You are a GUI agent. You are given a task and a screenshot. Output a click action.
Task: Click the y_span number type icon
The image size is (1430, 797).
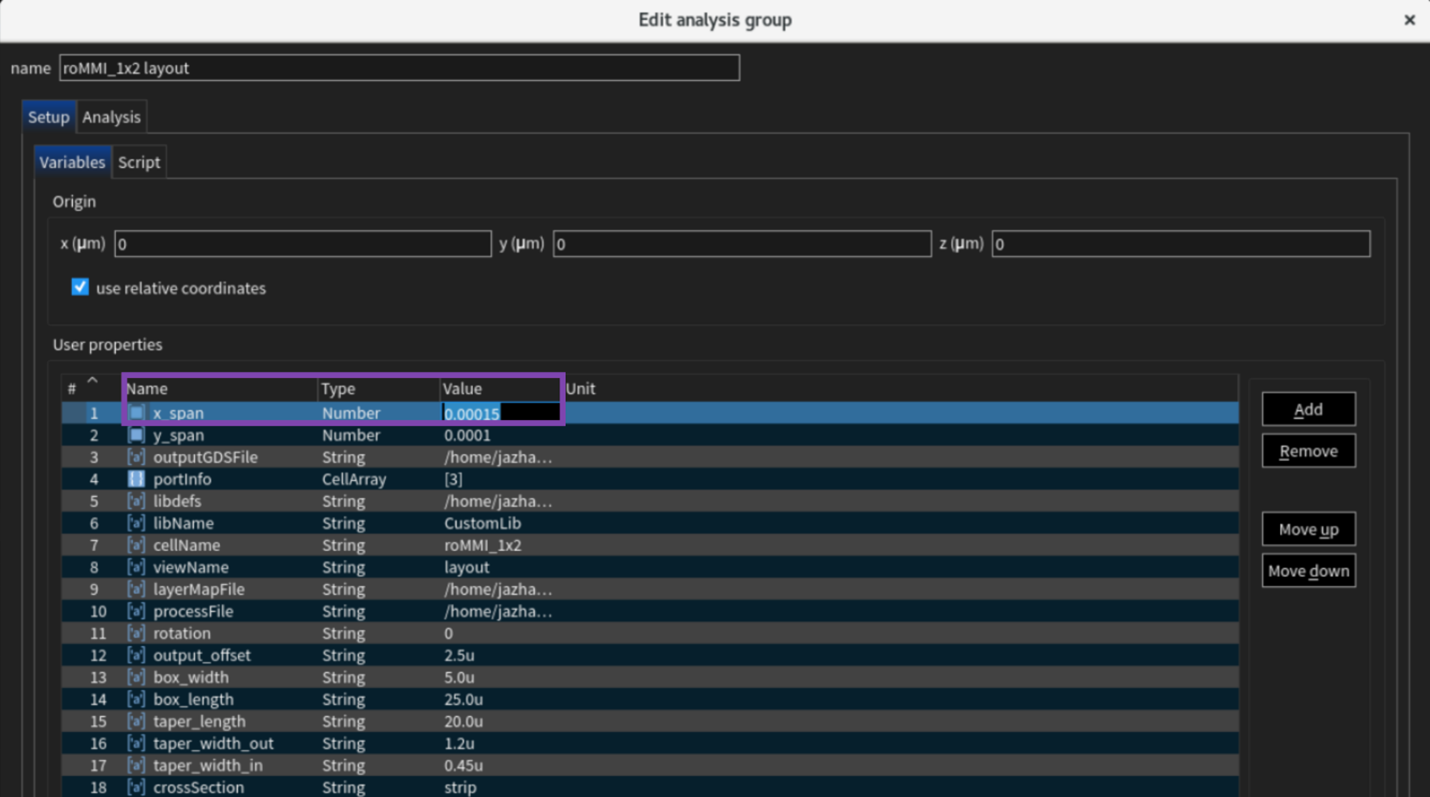(137, 435)
